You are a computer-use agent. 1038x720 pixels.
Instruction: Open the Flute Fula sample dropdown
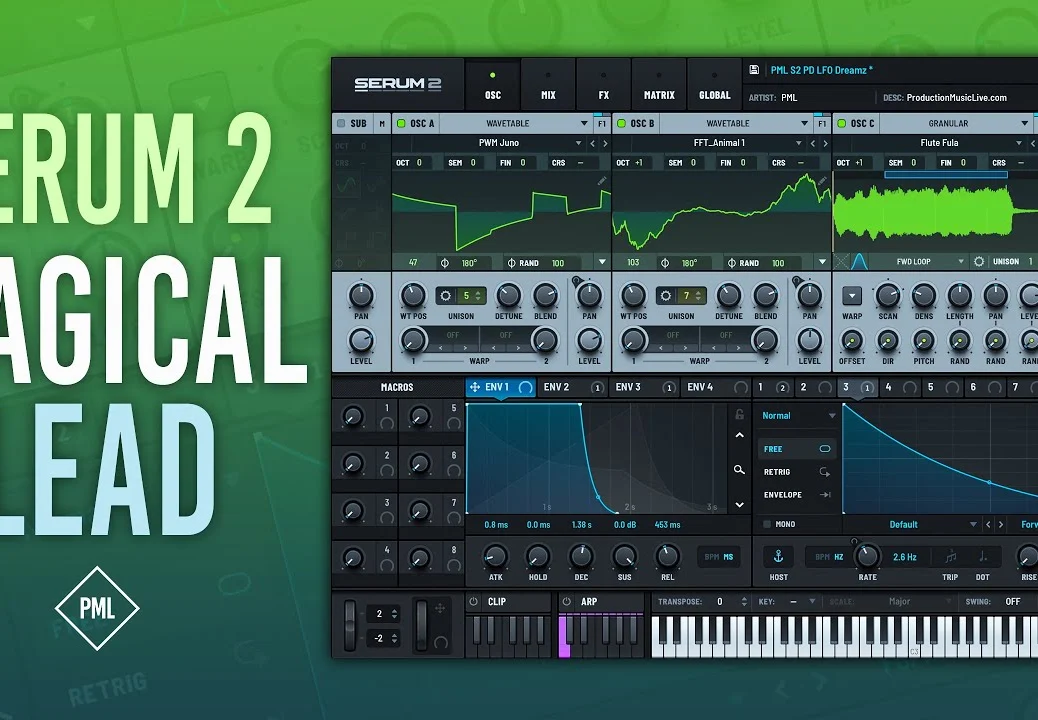(940, 143)
